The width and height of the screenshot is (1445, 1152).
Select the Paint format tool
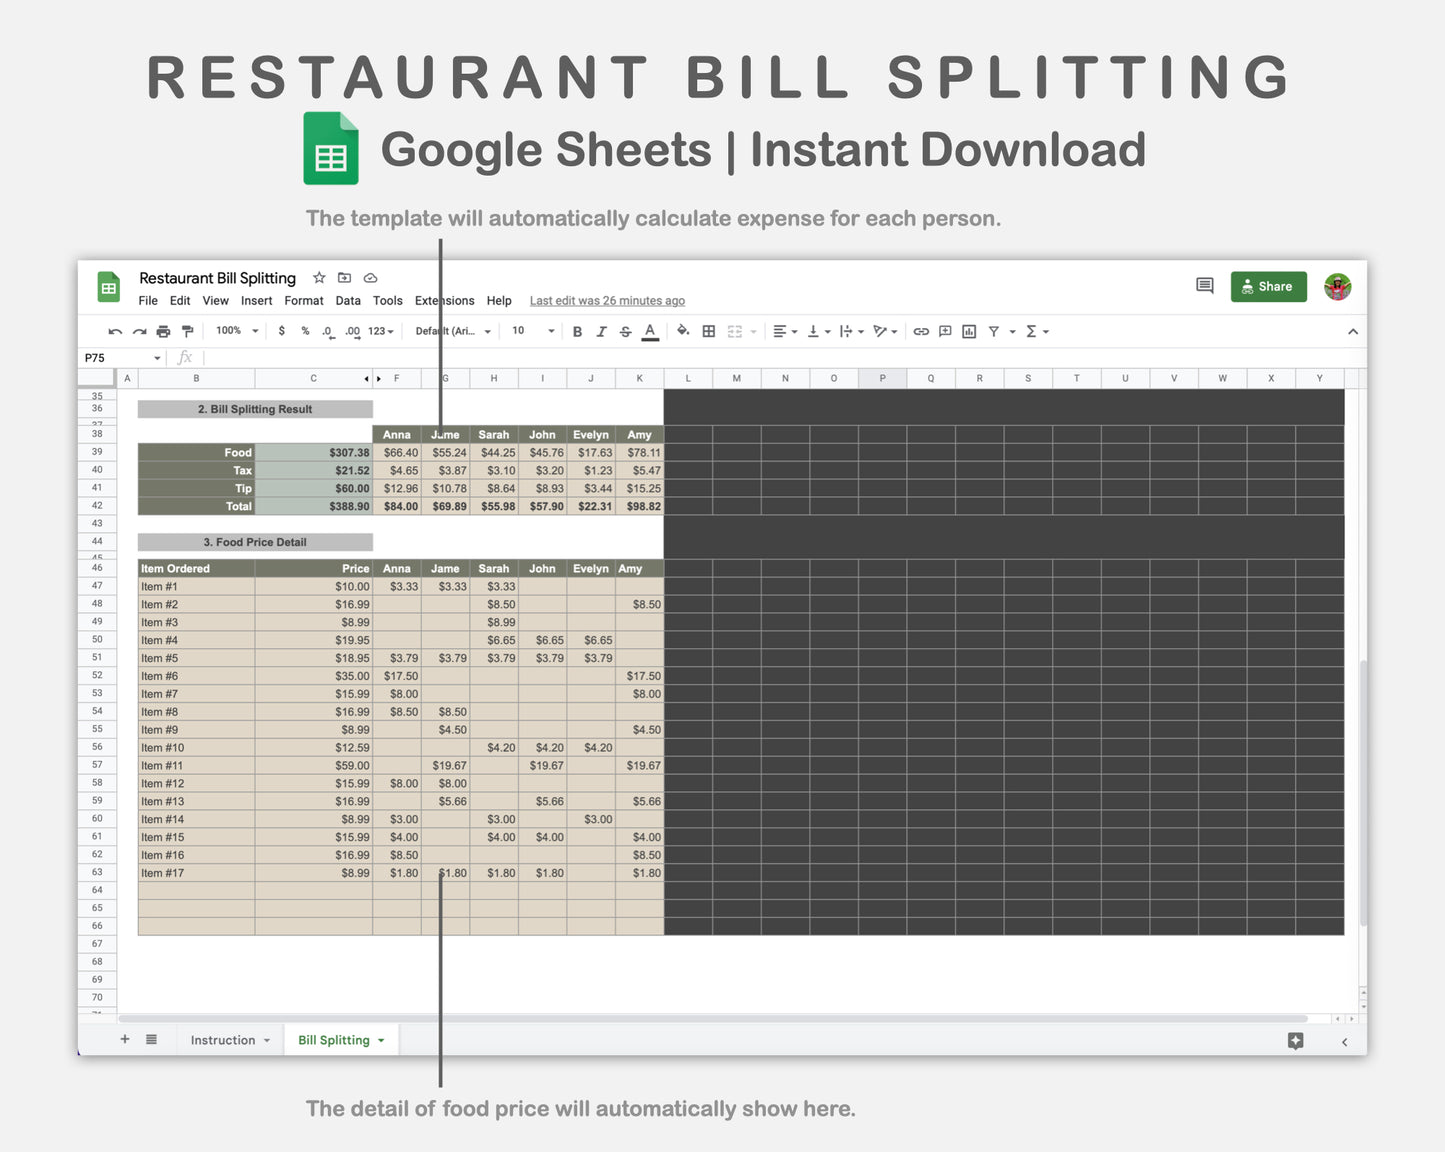(x=187, y=331)
